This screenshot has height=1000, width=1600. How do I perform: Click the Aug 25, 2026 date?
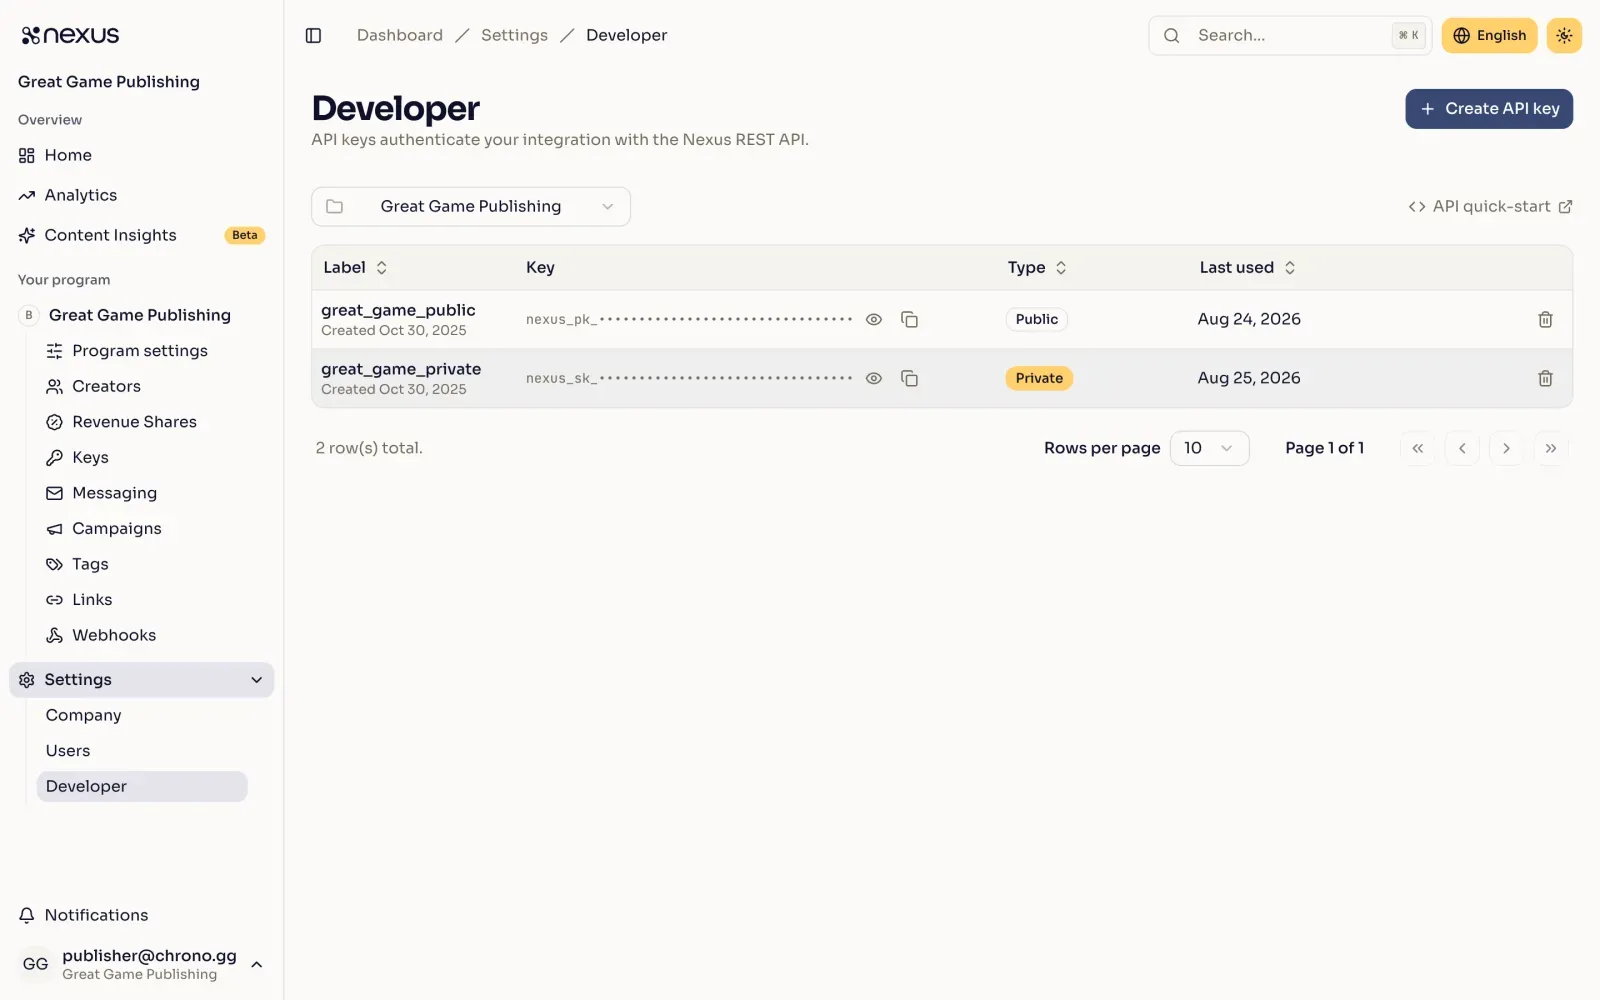coord(1249,378)
